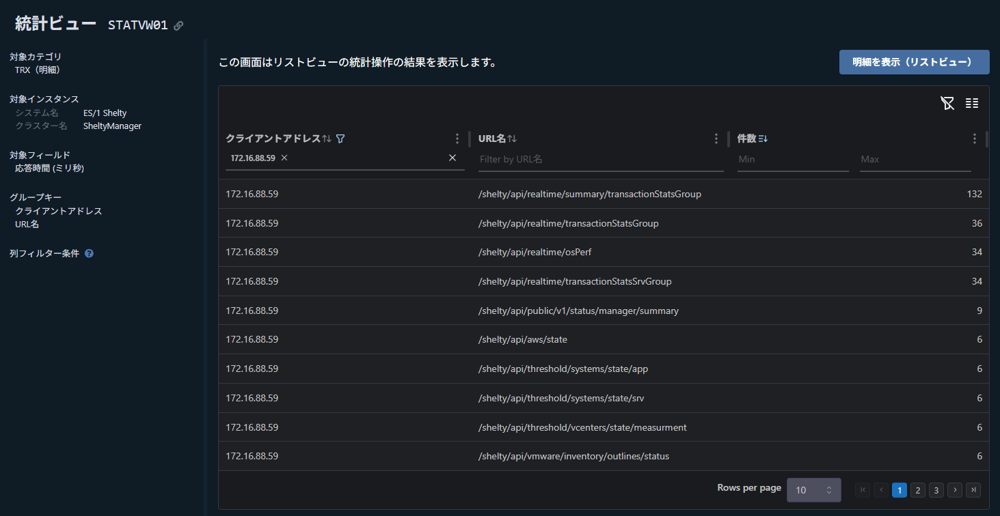Click the funnel icon on クライアントアドレス column
Screen dimensions: 1000x516
[x=341, y=139]
